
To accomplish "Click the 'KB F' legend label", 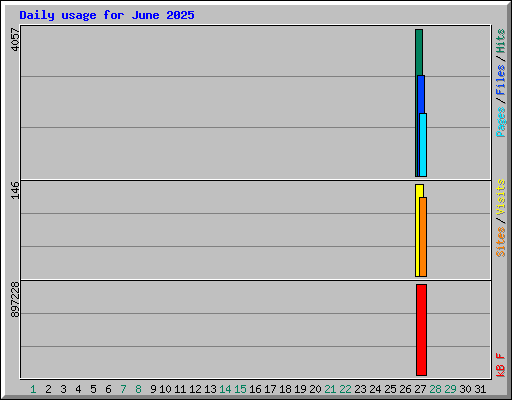I will point(501,365).
